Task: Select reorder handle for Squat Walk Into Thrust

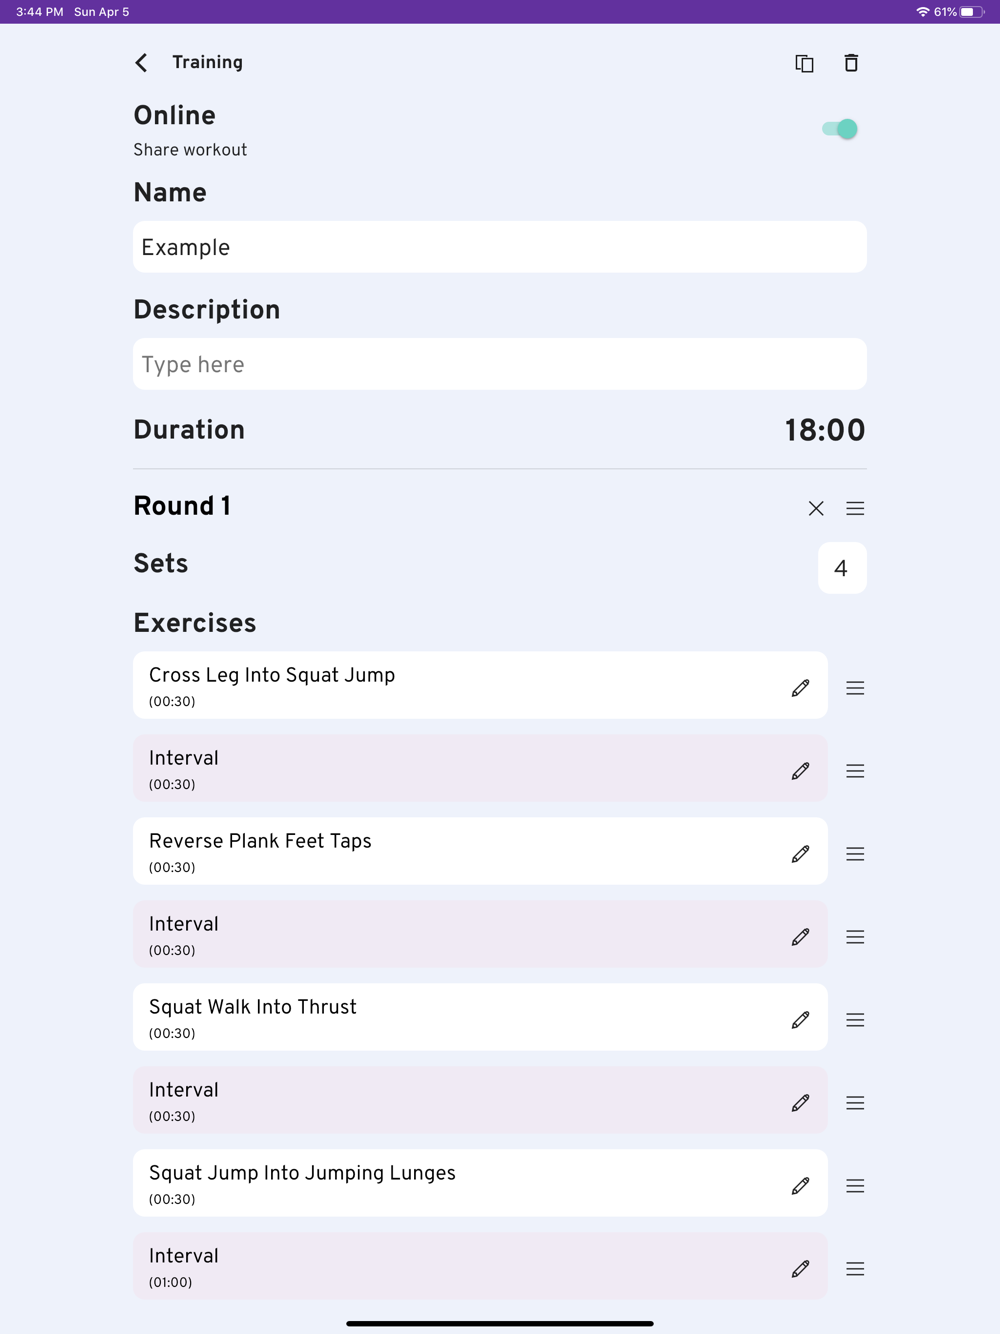Action: [x=855, y=1020]
